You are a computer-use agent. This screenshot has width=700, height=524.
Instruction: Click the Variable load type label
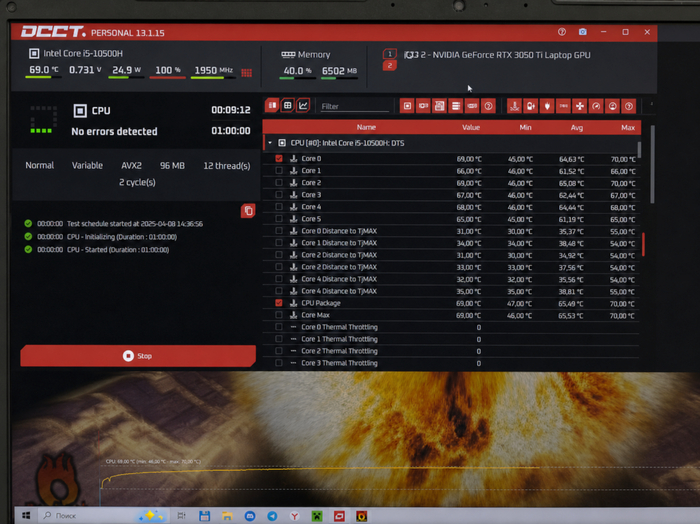click(x=88, y=165)
